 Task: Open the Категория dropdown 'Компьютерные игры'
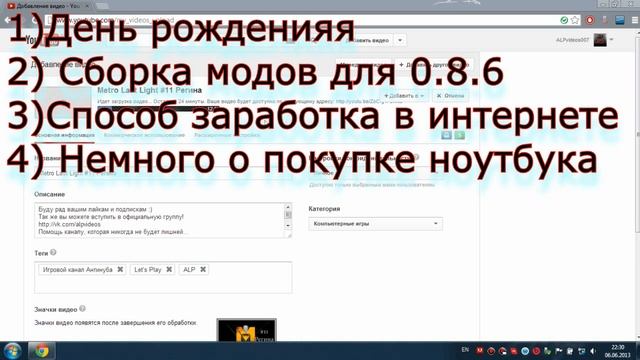click(x=376, y=224)
